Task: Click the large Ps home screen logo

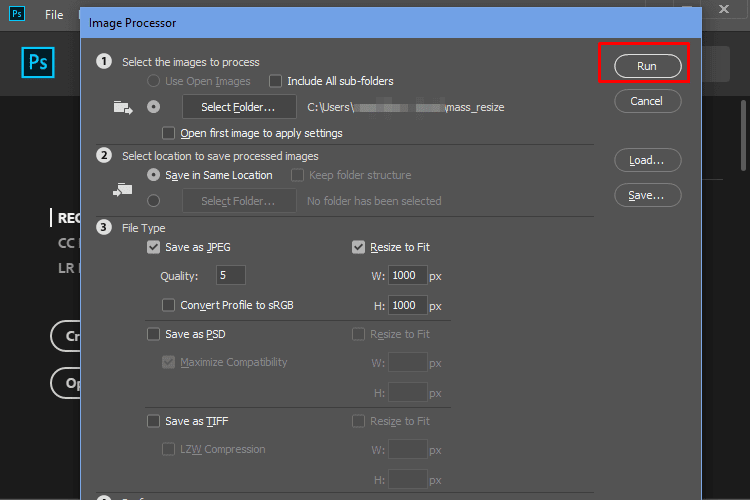Action: tap(38, 63)
